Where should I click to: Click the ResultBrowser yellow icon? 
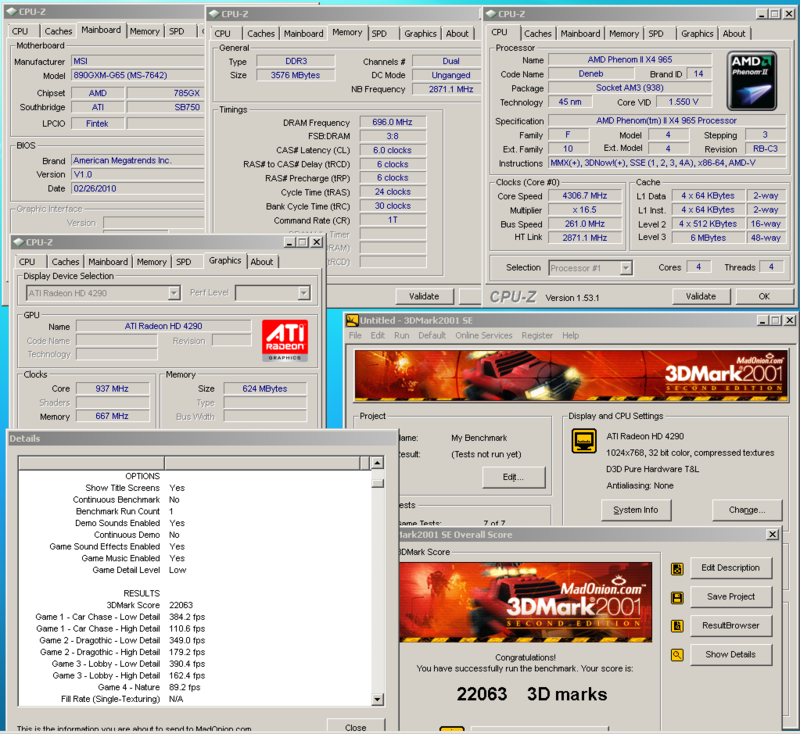click(x=678, y=627)
